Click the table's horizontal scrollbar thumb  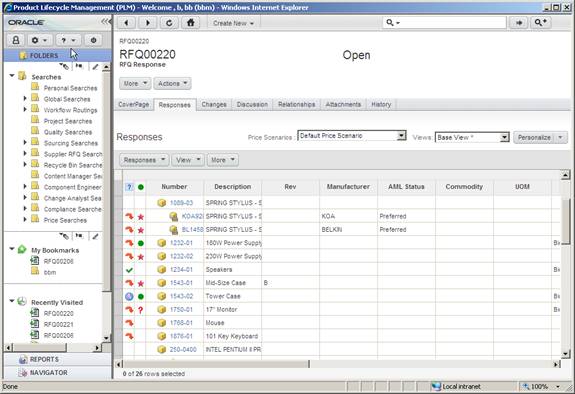tap(216, 364)
